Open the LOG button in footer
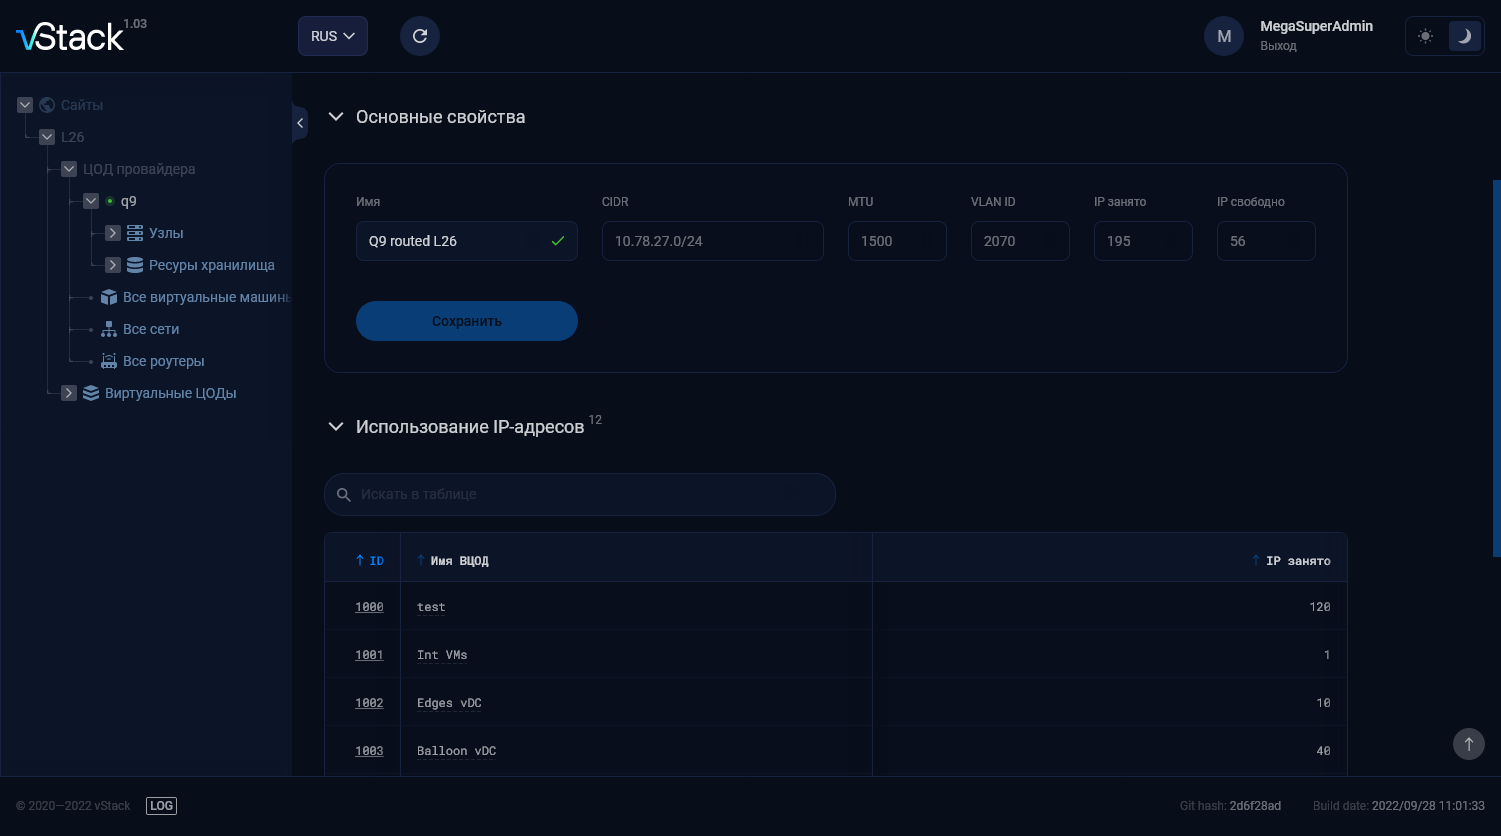This screenshot has width=1501, height=836. [161, 806]
